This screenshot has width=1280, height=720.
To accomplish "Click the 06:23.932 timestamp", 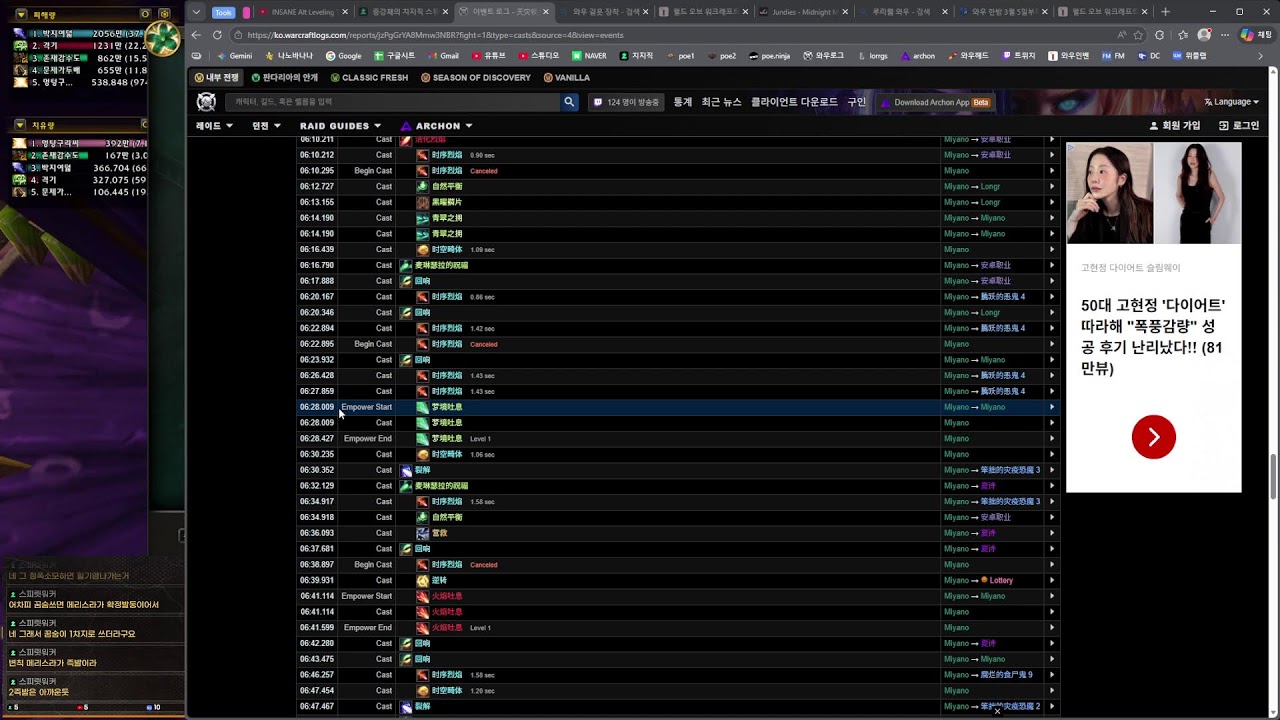I will pos(317,360).
